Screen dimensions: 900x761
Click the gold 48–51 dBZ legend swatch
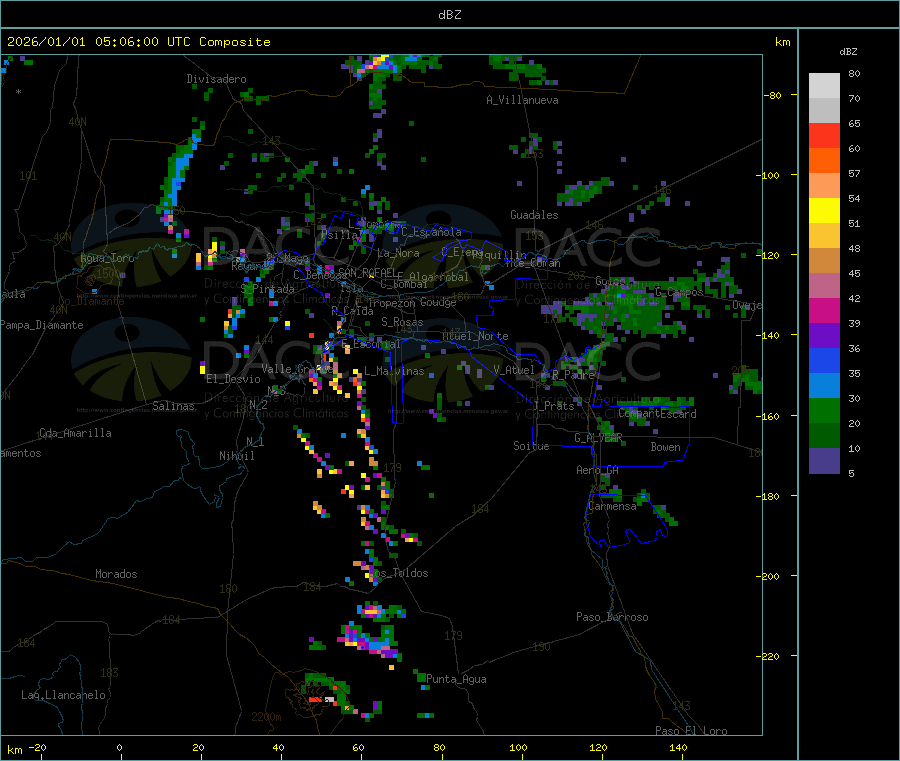[x=824, y=236]
